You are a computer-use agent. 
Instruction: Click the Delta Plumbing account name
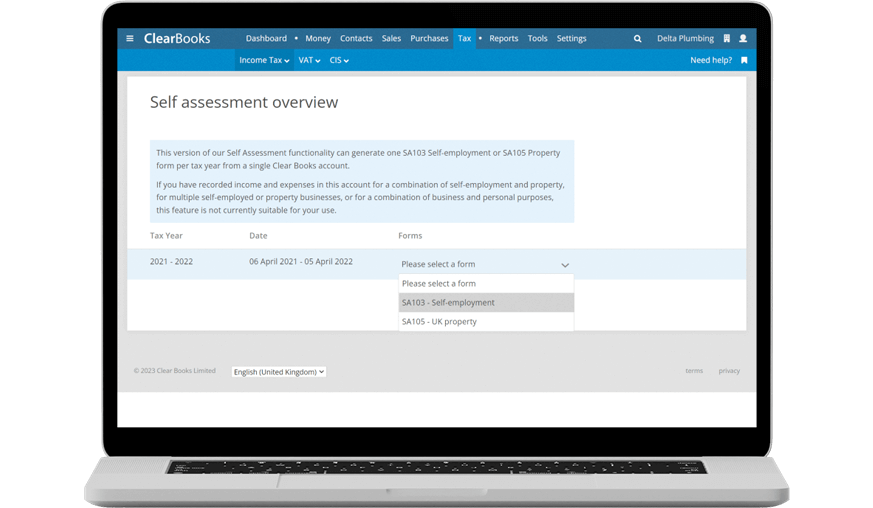click(x=685, y=38)
